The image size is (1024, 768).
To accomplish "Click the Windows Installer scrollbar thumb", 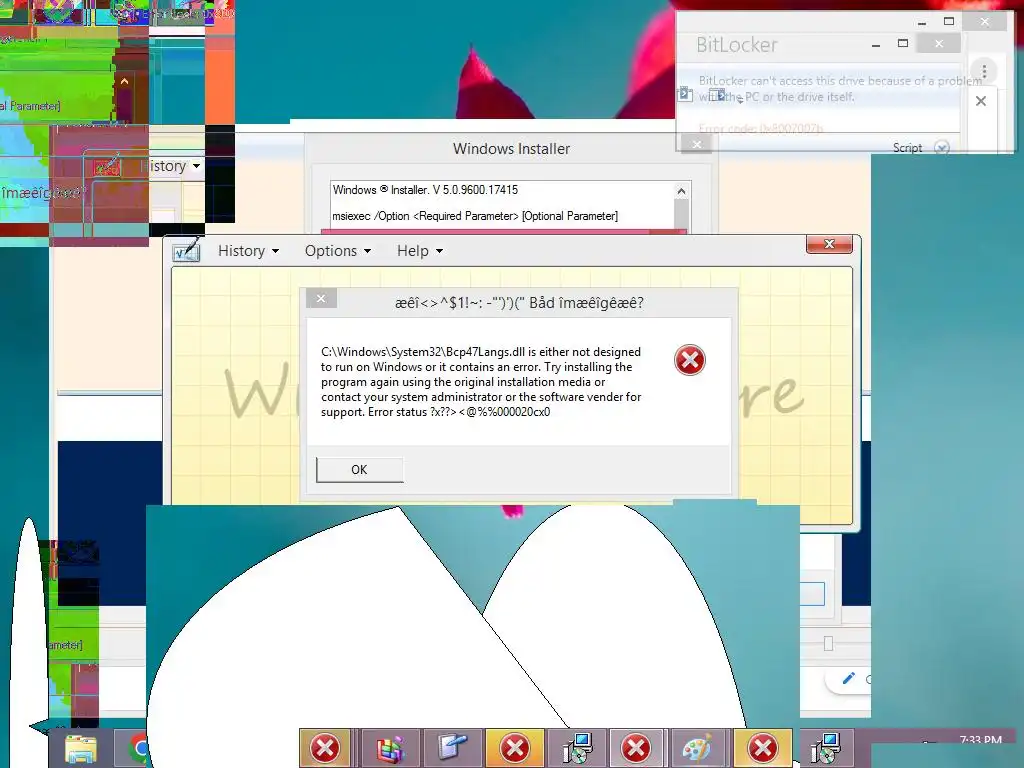I will pyautogui.click(x=681, y=214).
